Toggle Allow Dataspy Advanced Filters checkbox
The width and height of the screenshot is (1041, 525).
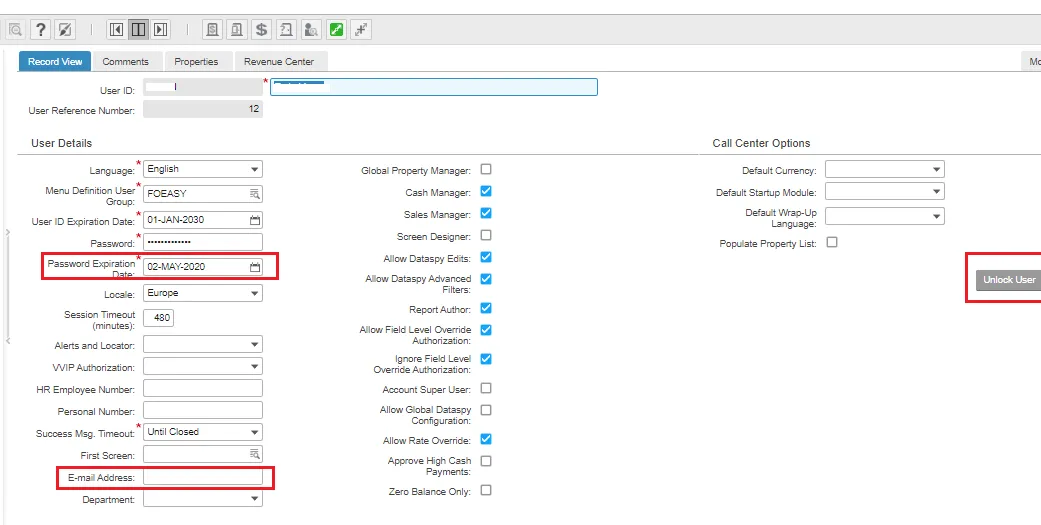pos(486,279)
